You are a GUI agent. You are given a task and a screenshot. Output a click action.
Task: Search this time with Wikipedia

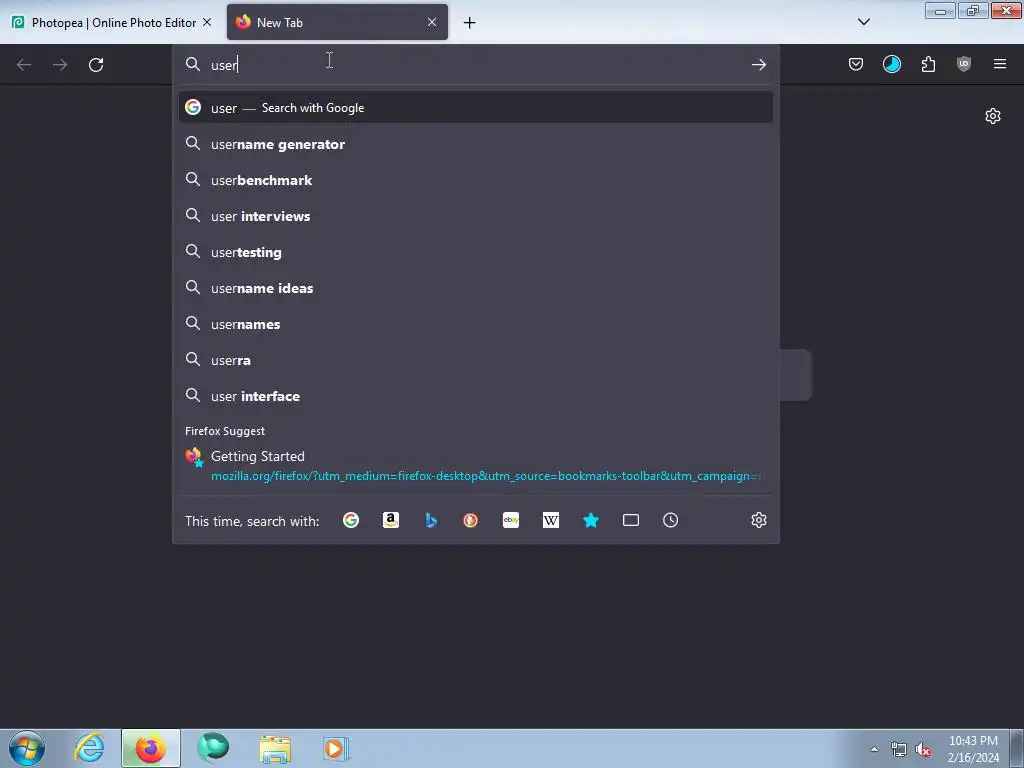pyautogui.click(x=551, y=520)
